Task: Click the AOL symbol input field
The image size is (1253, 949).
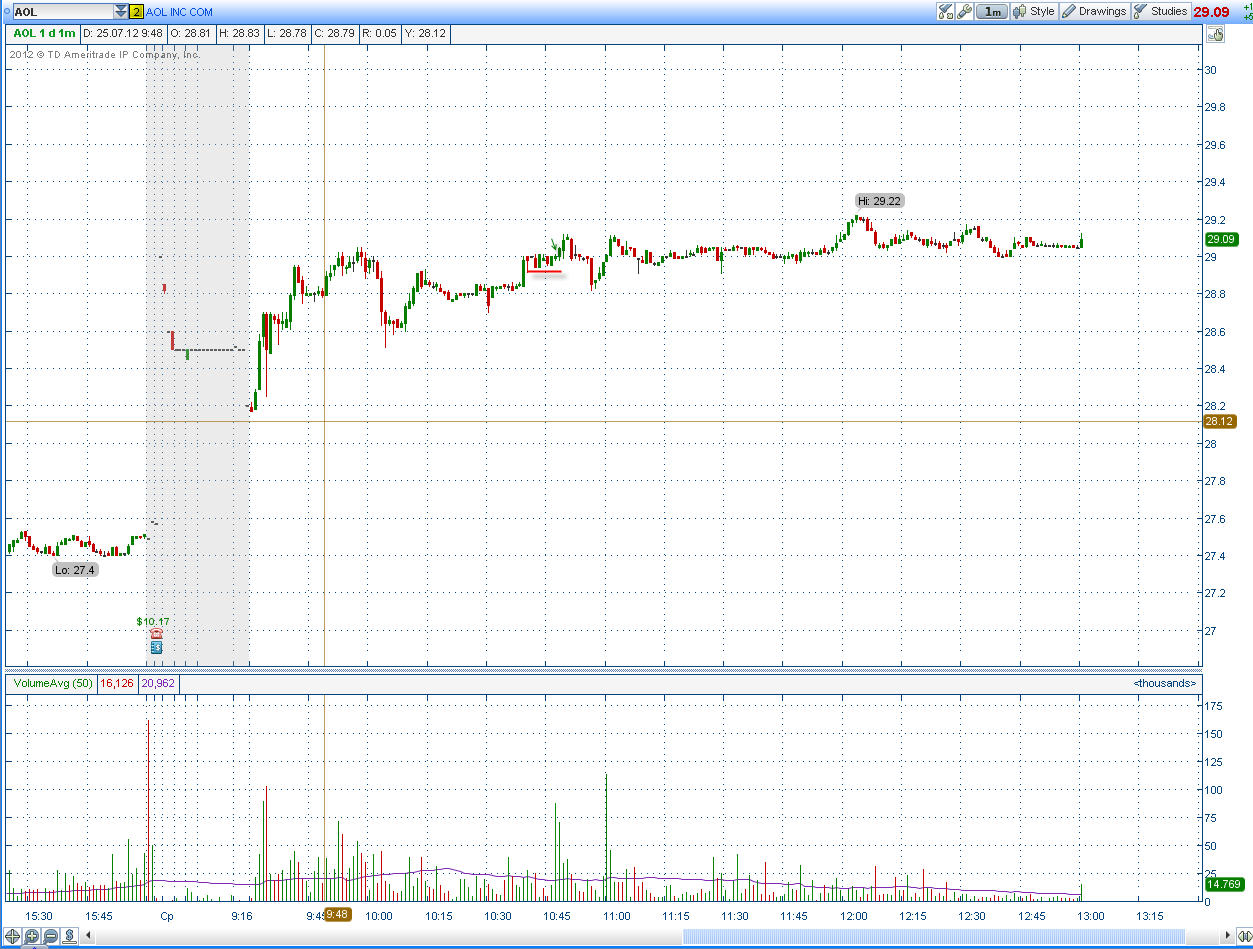Action: tap(63, 12)
